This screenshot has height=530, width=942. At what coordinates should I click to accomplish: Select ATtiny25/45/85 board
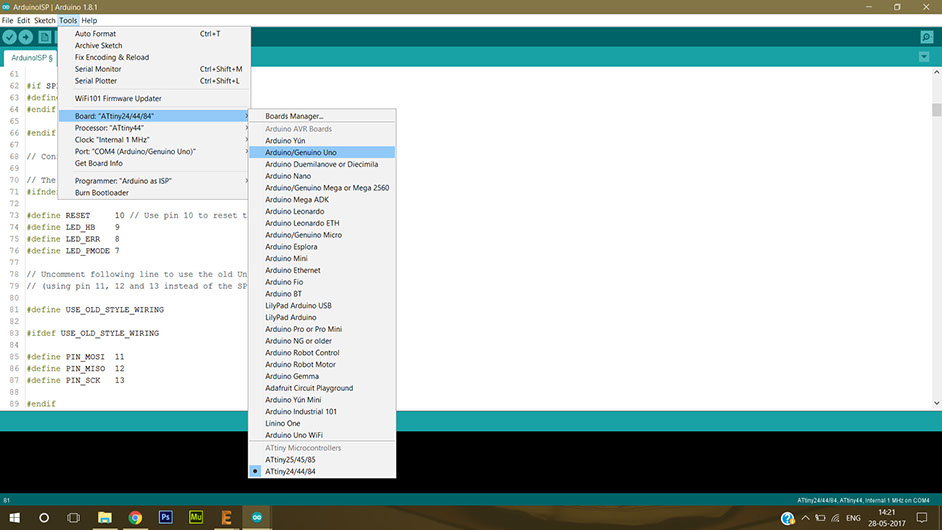322,460
